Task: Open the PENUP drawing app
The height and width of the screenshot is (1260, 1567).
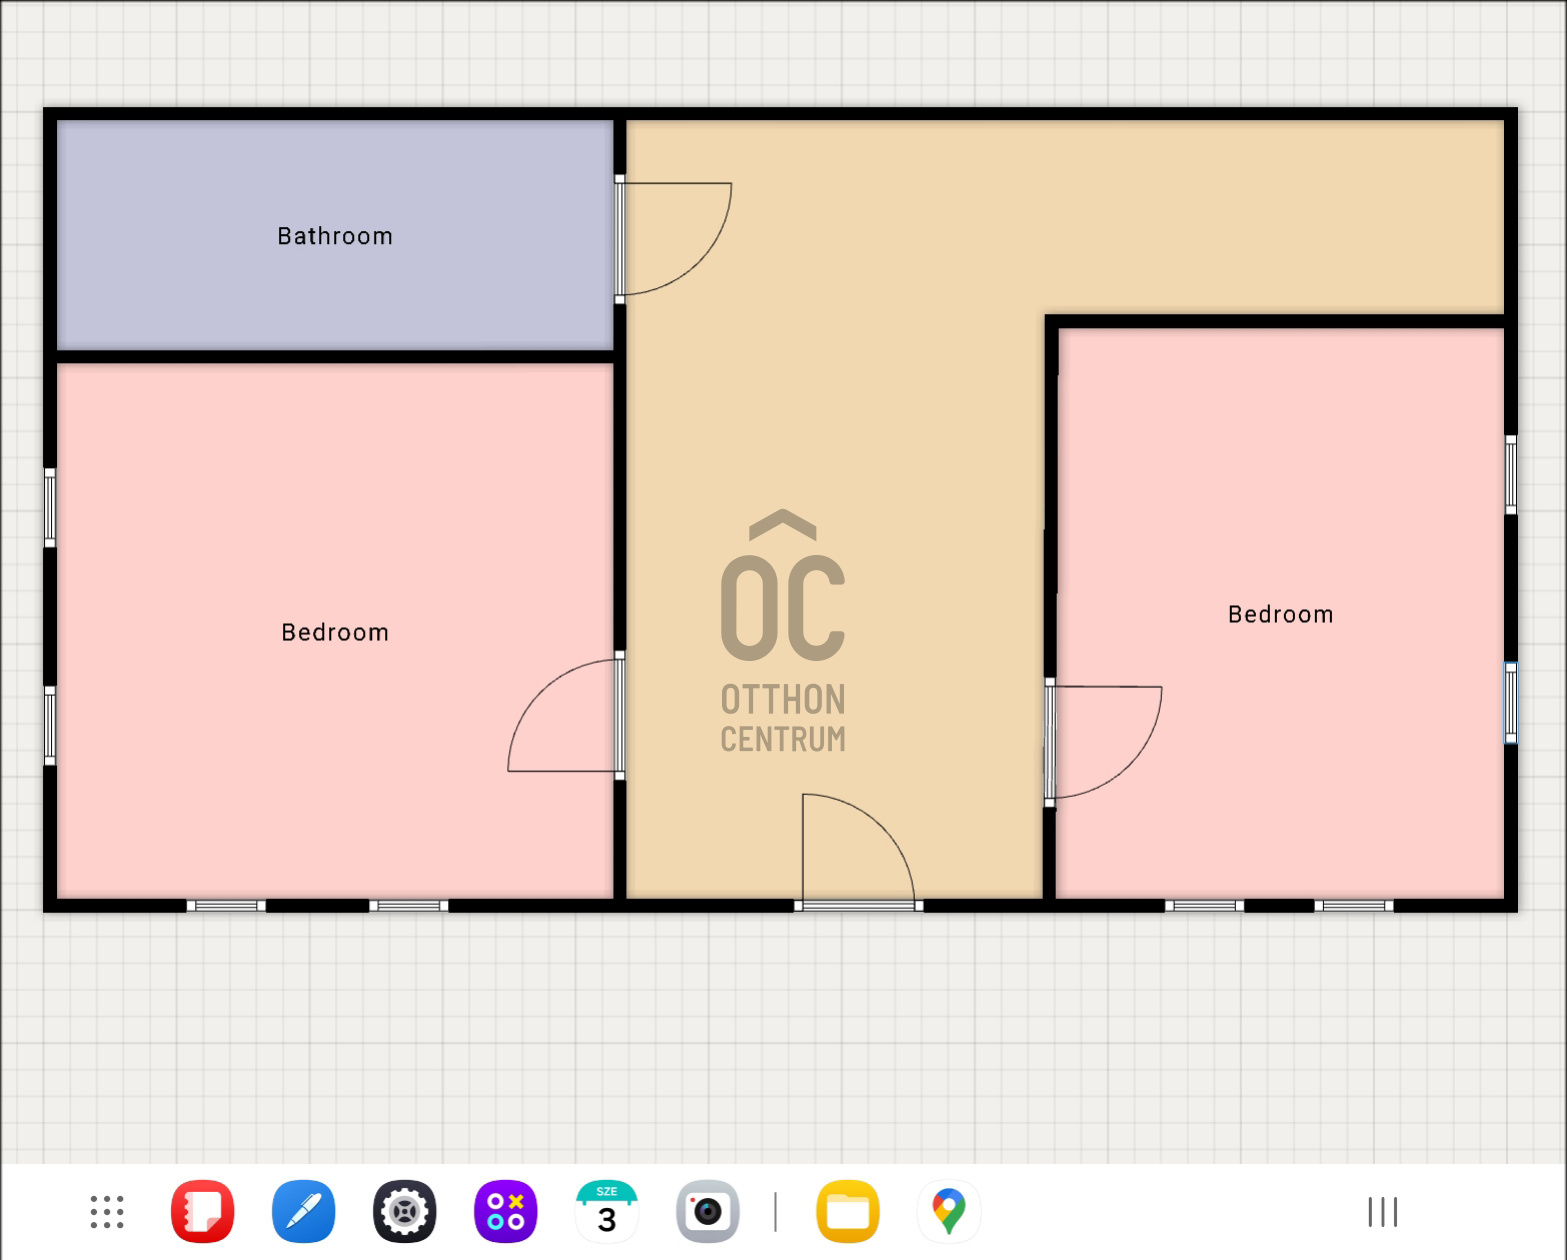Action: click(x=304, y=1211)
